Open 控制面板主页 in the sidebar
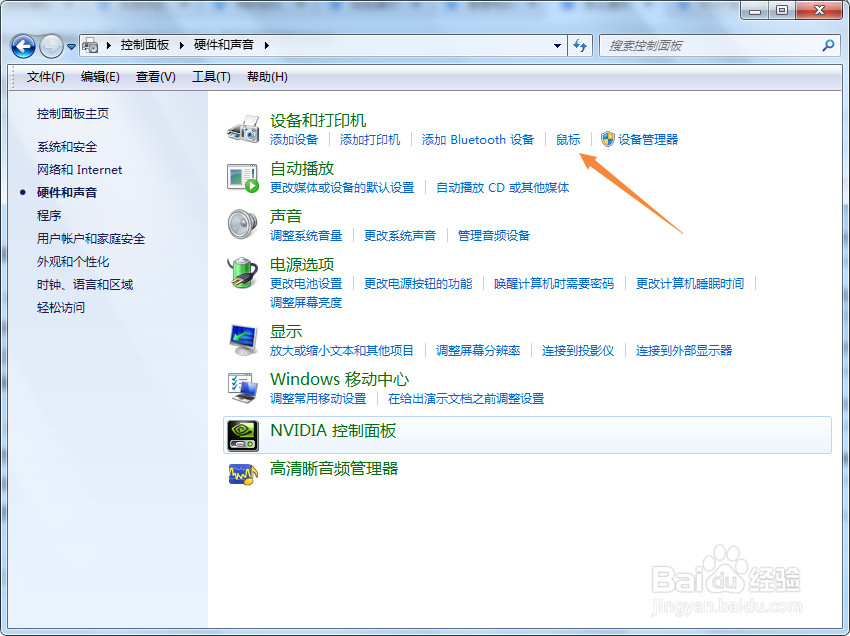This screenshot has height=636, width=850. pyautogui.click(x=73, y=114)
